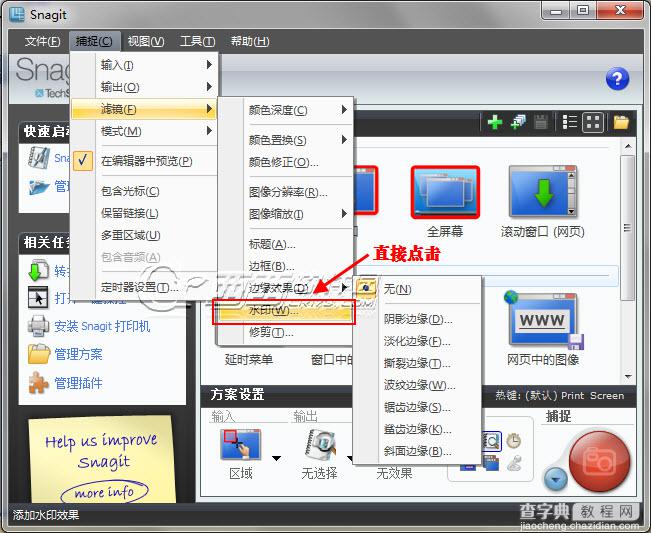Click the 管理插件 puzzle piece icon
The height and width of the screenshot is (533, 651).
coord(38,383)
